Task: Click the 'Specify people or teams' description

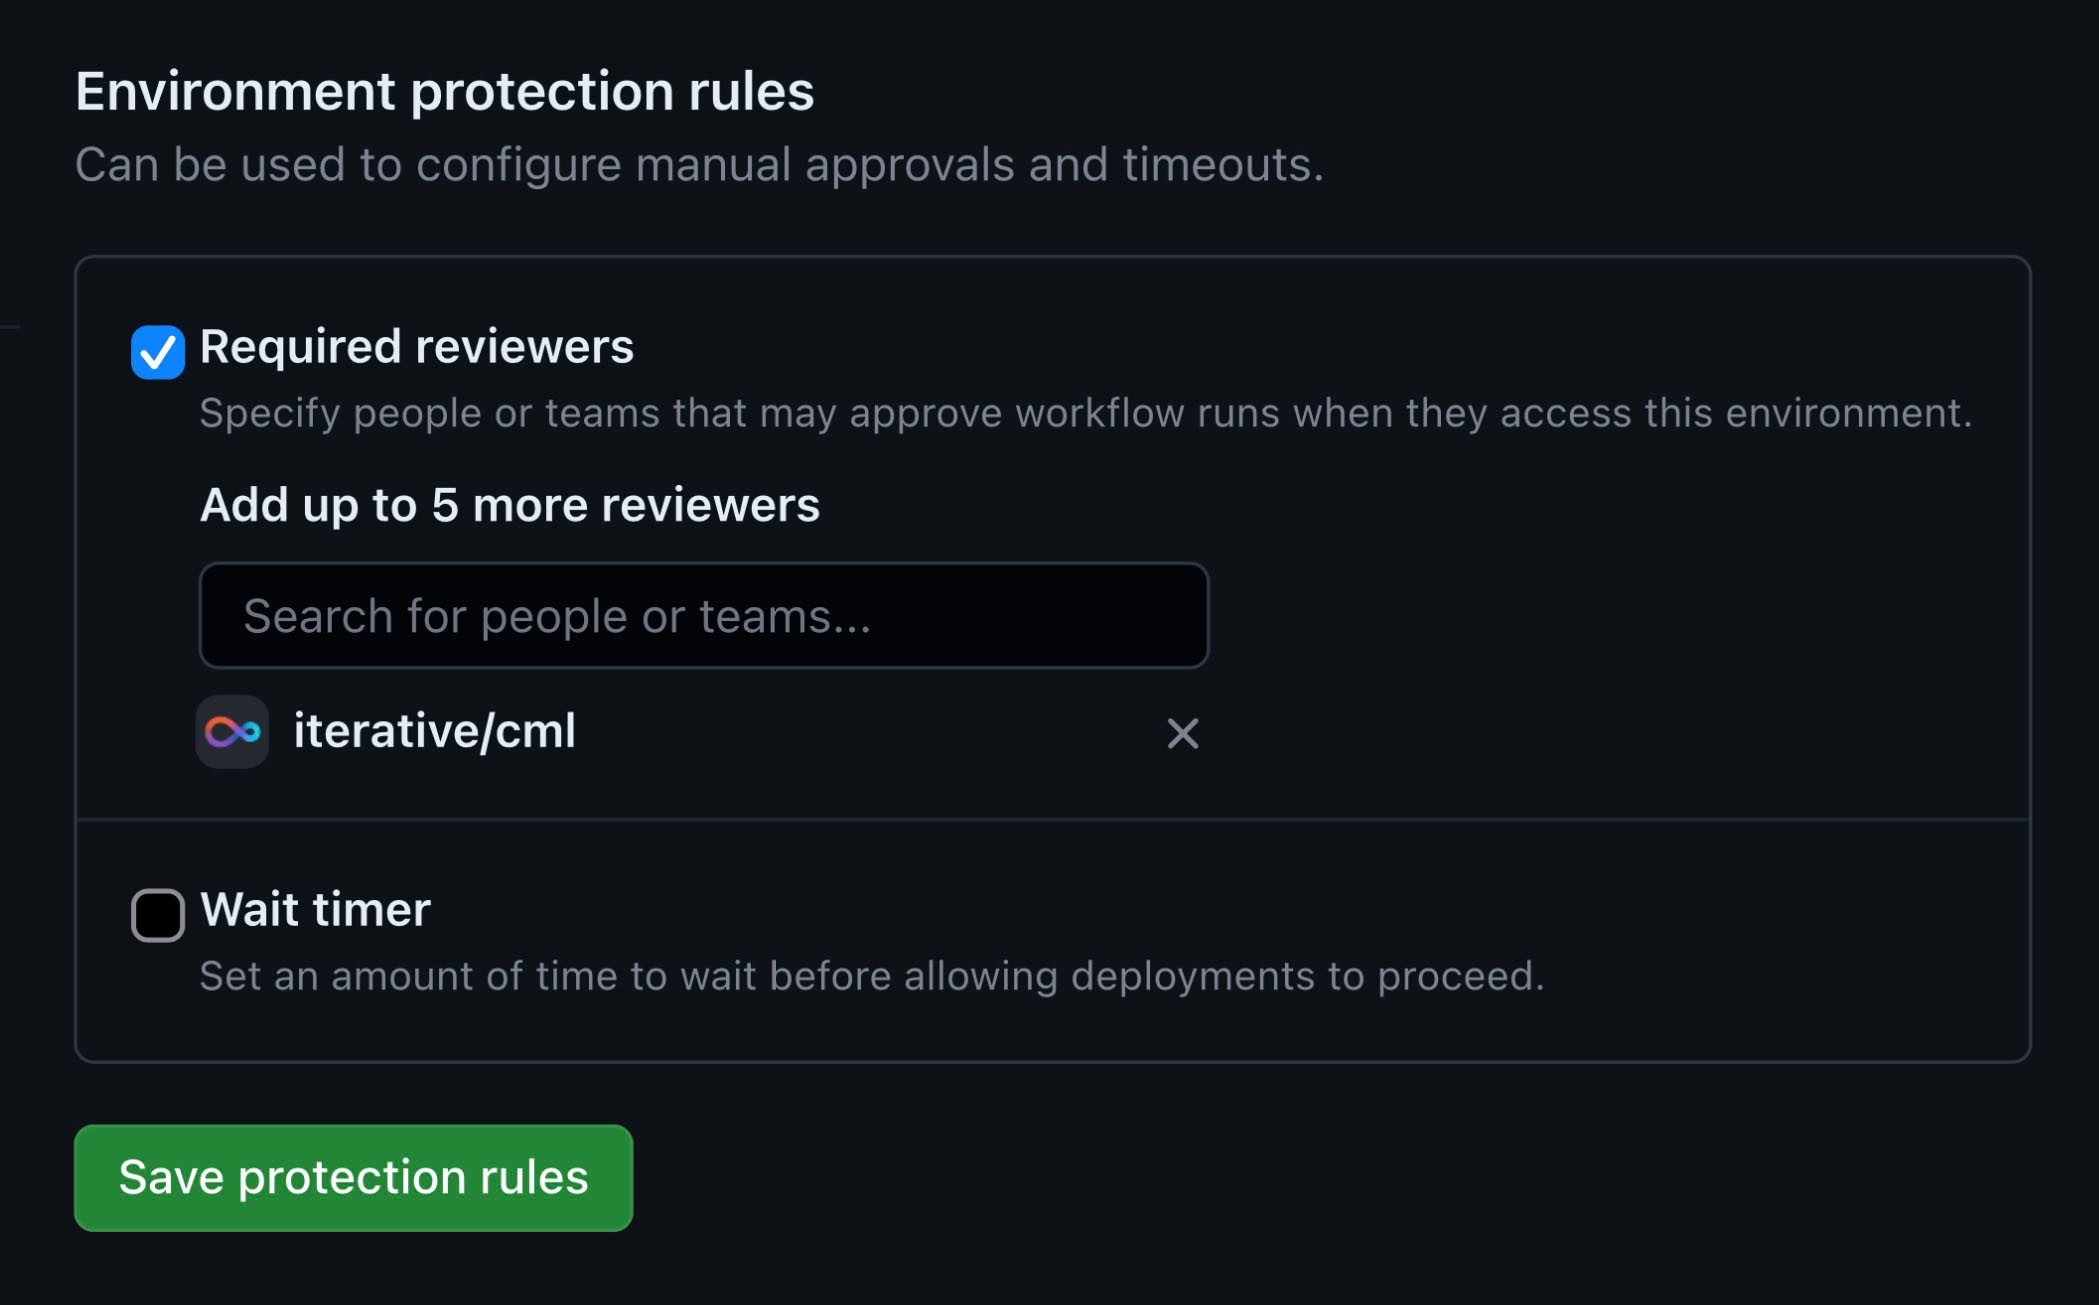Action: (1085, 413)
